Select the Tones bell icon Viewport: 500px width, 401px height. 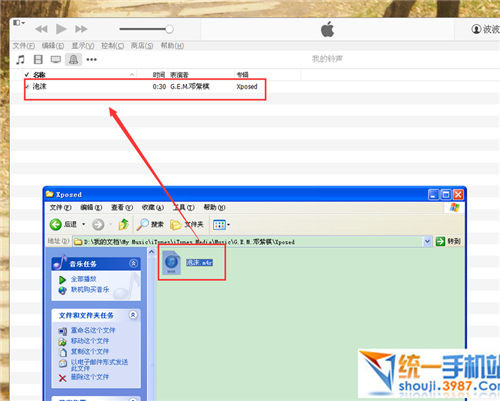(x=73, y=60)
